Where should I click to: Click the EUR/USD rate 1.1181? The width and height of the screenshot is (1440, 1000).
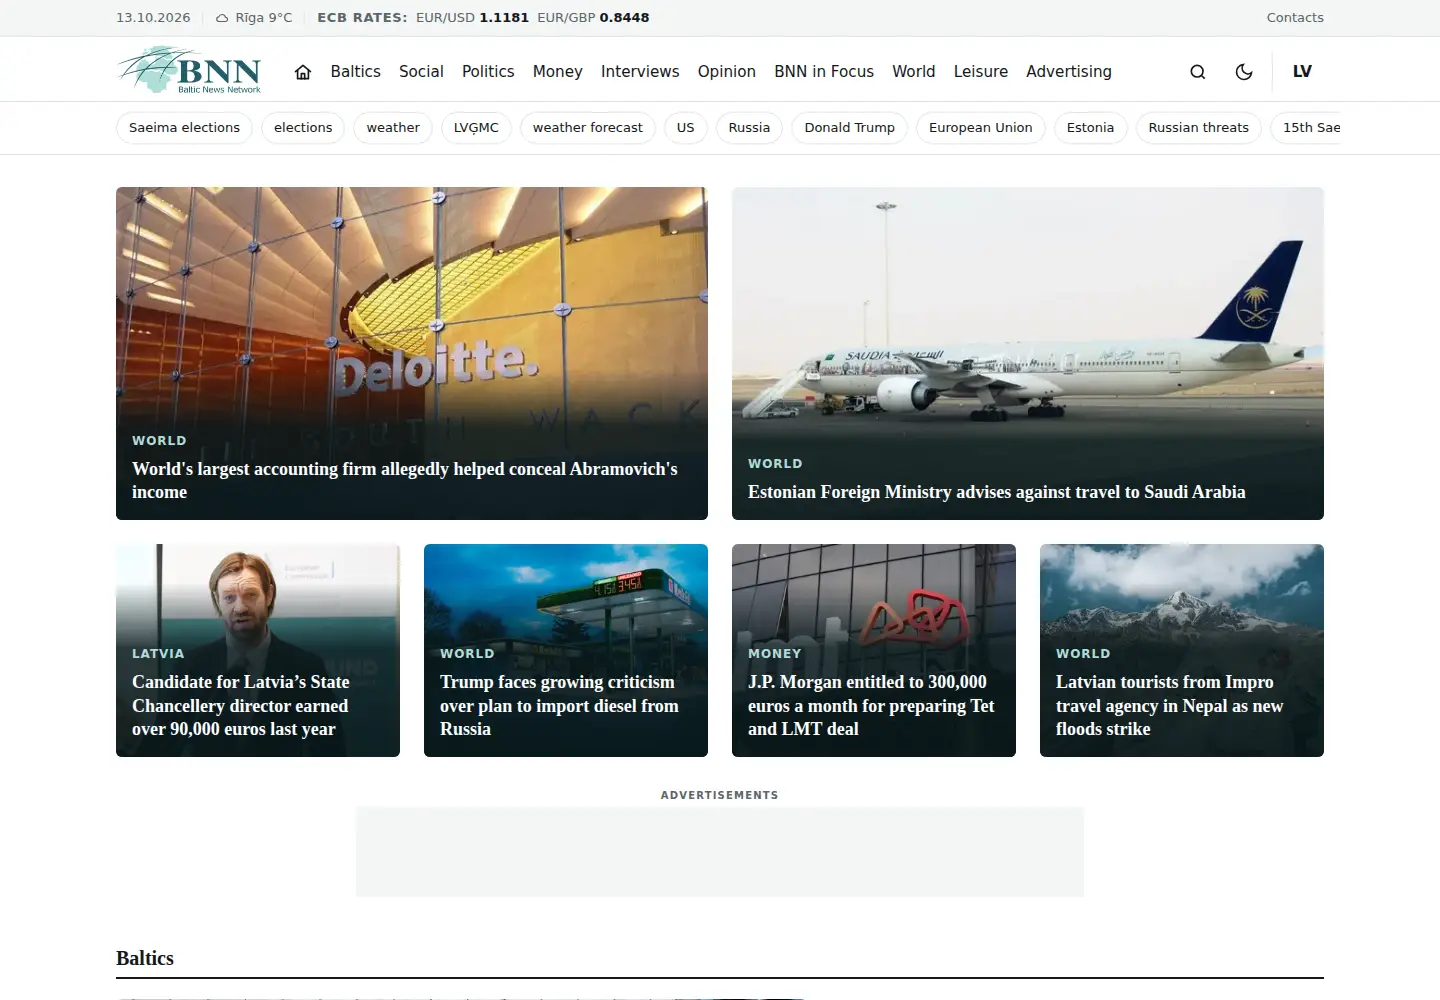pos(504,18)
